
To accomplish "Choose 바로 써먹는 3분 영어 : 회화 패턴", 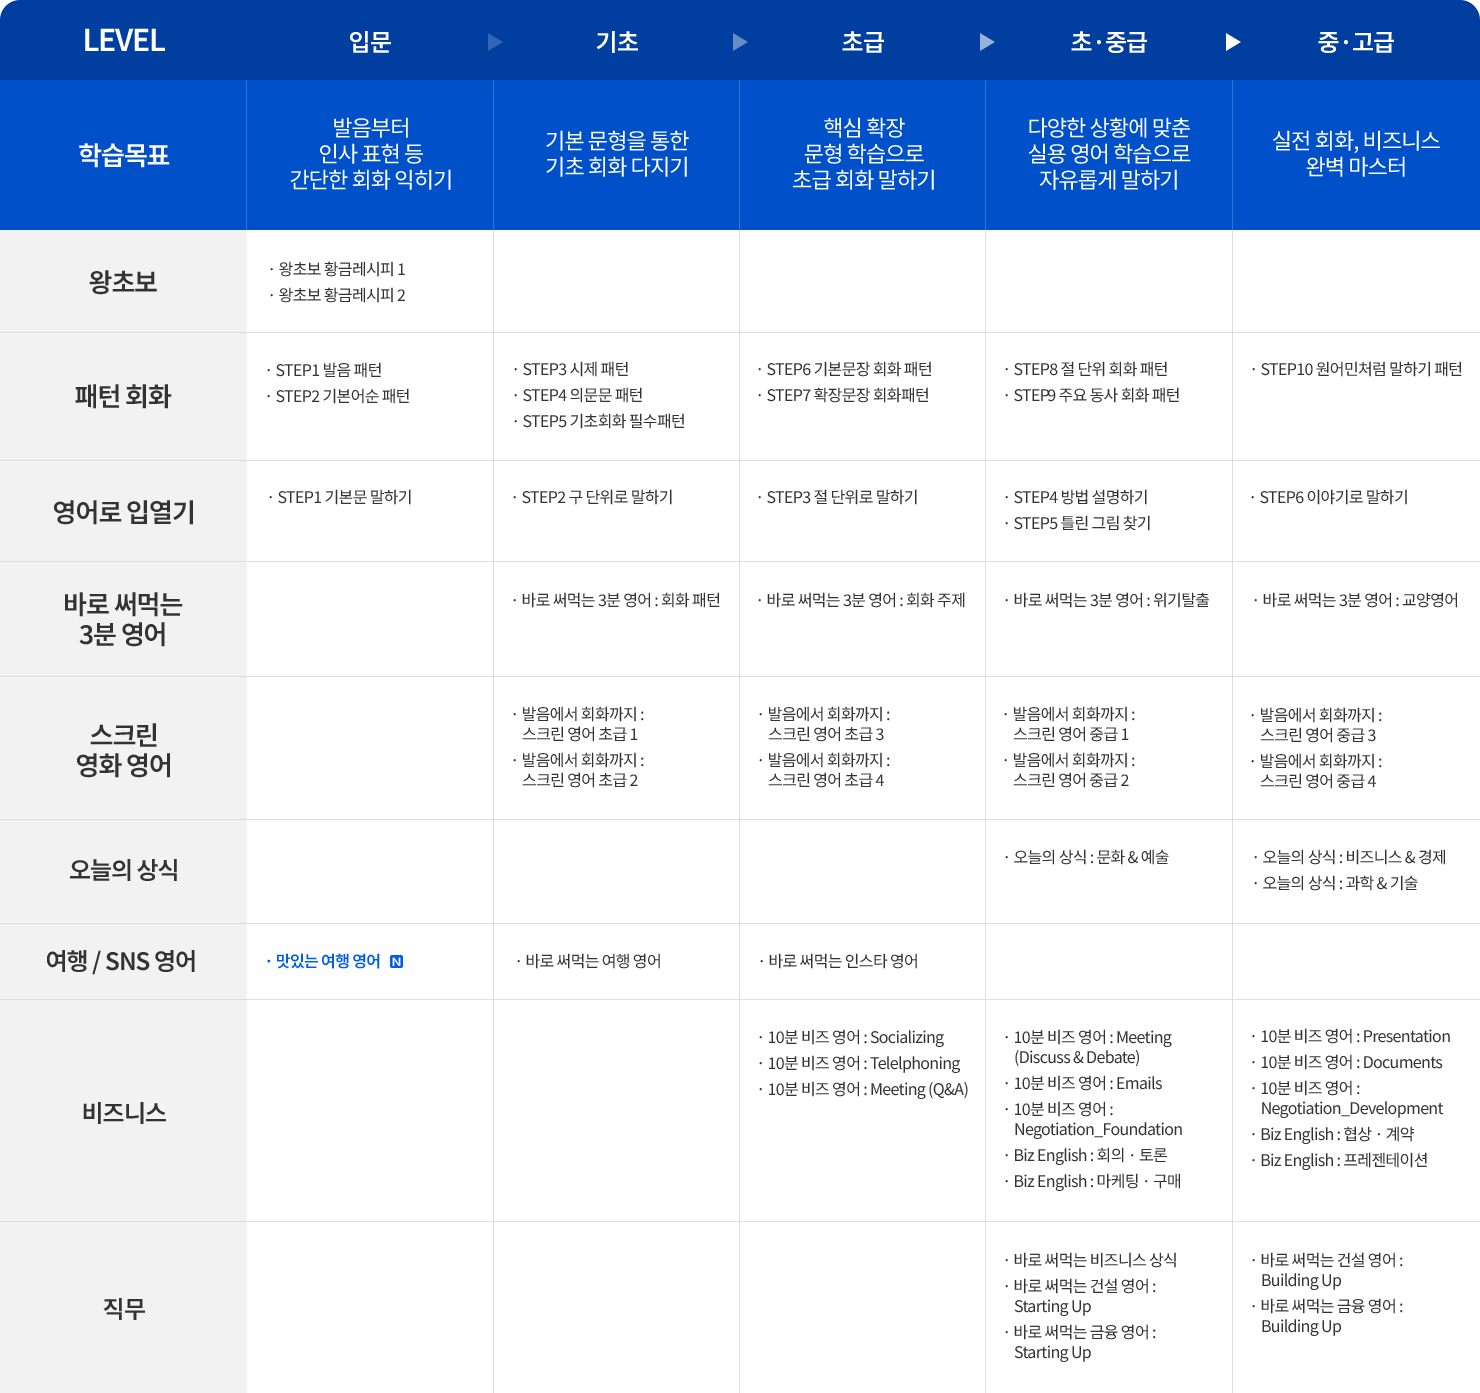I will pyautogui.click(x=621, y=600).
